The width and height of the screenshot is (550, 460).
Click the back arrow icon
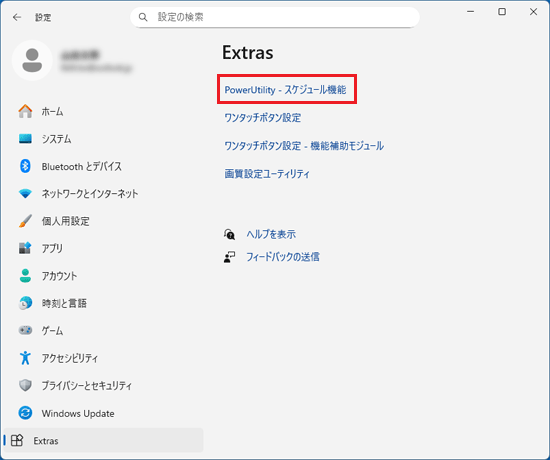click(17, 17)
